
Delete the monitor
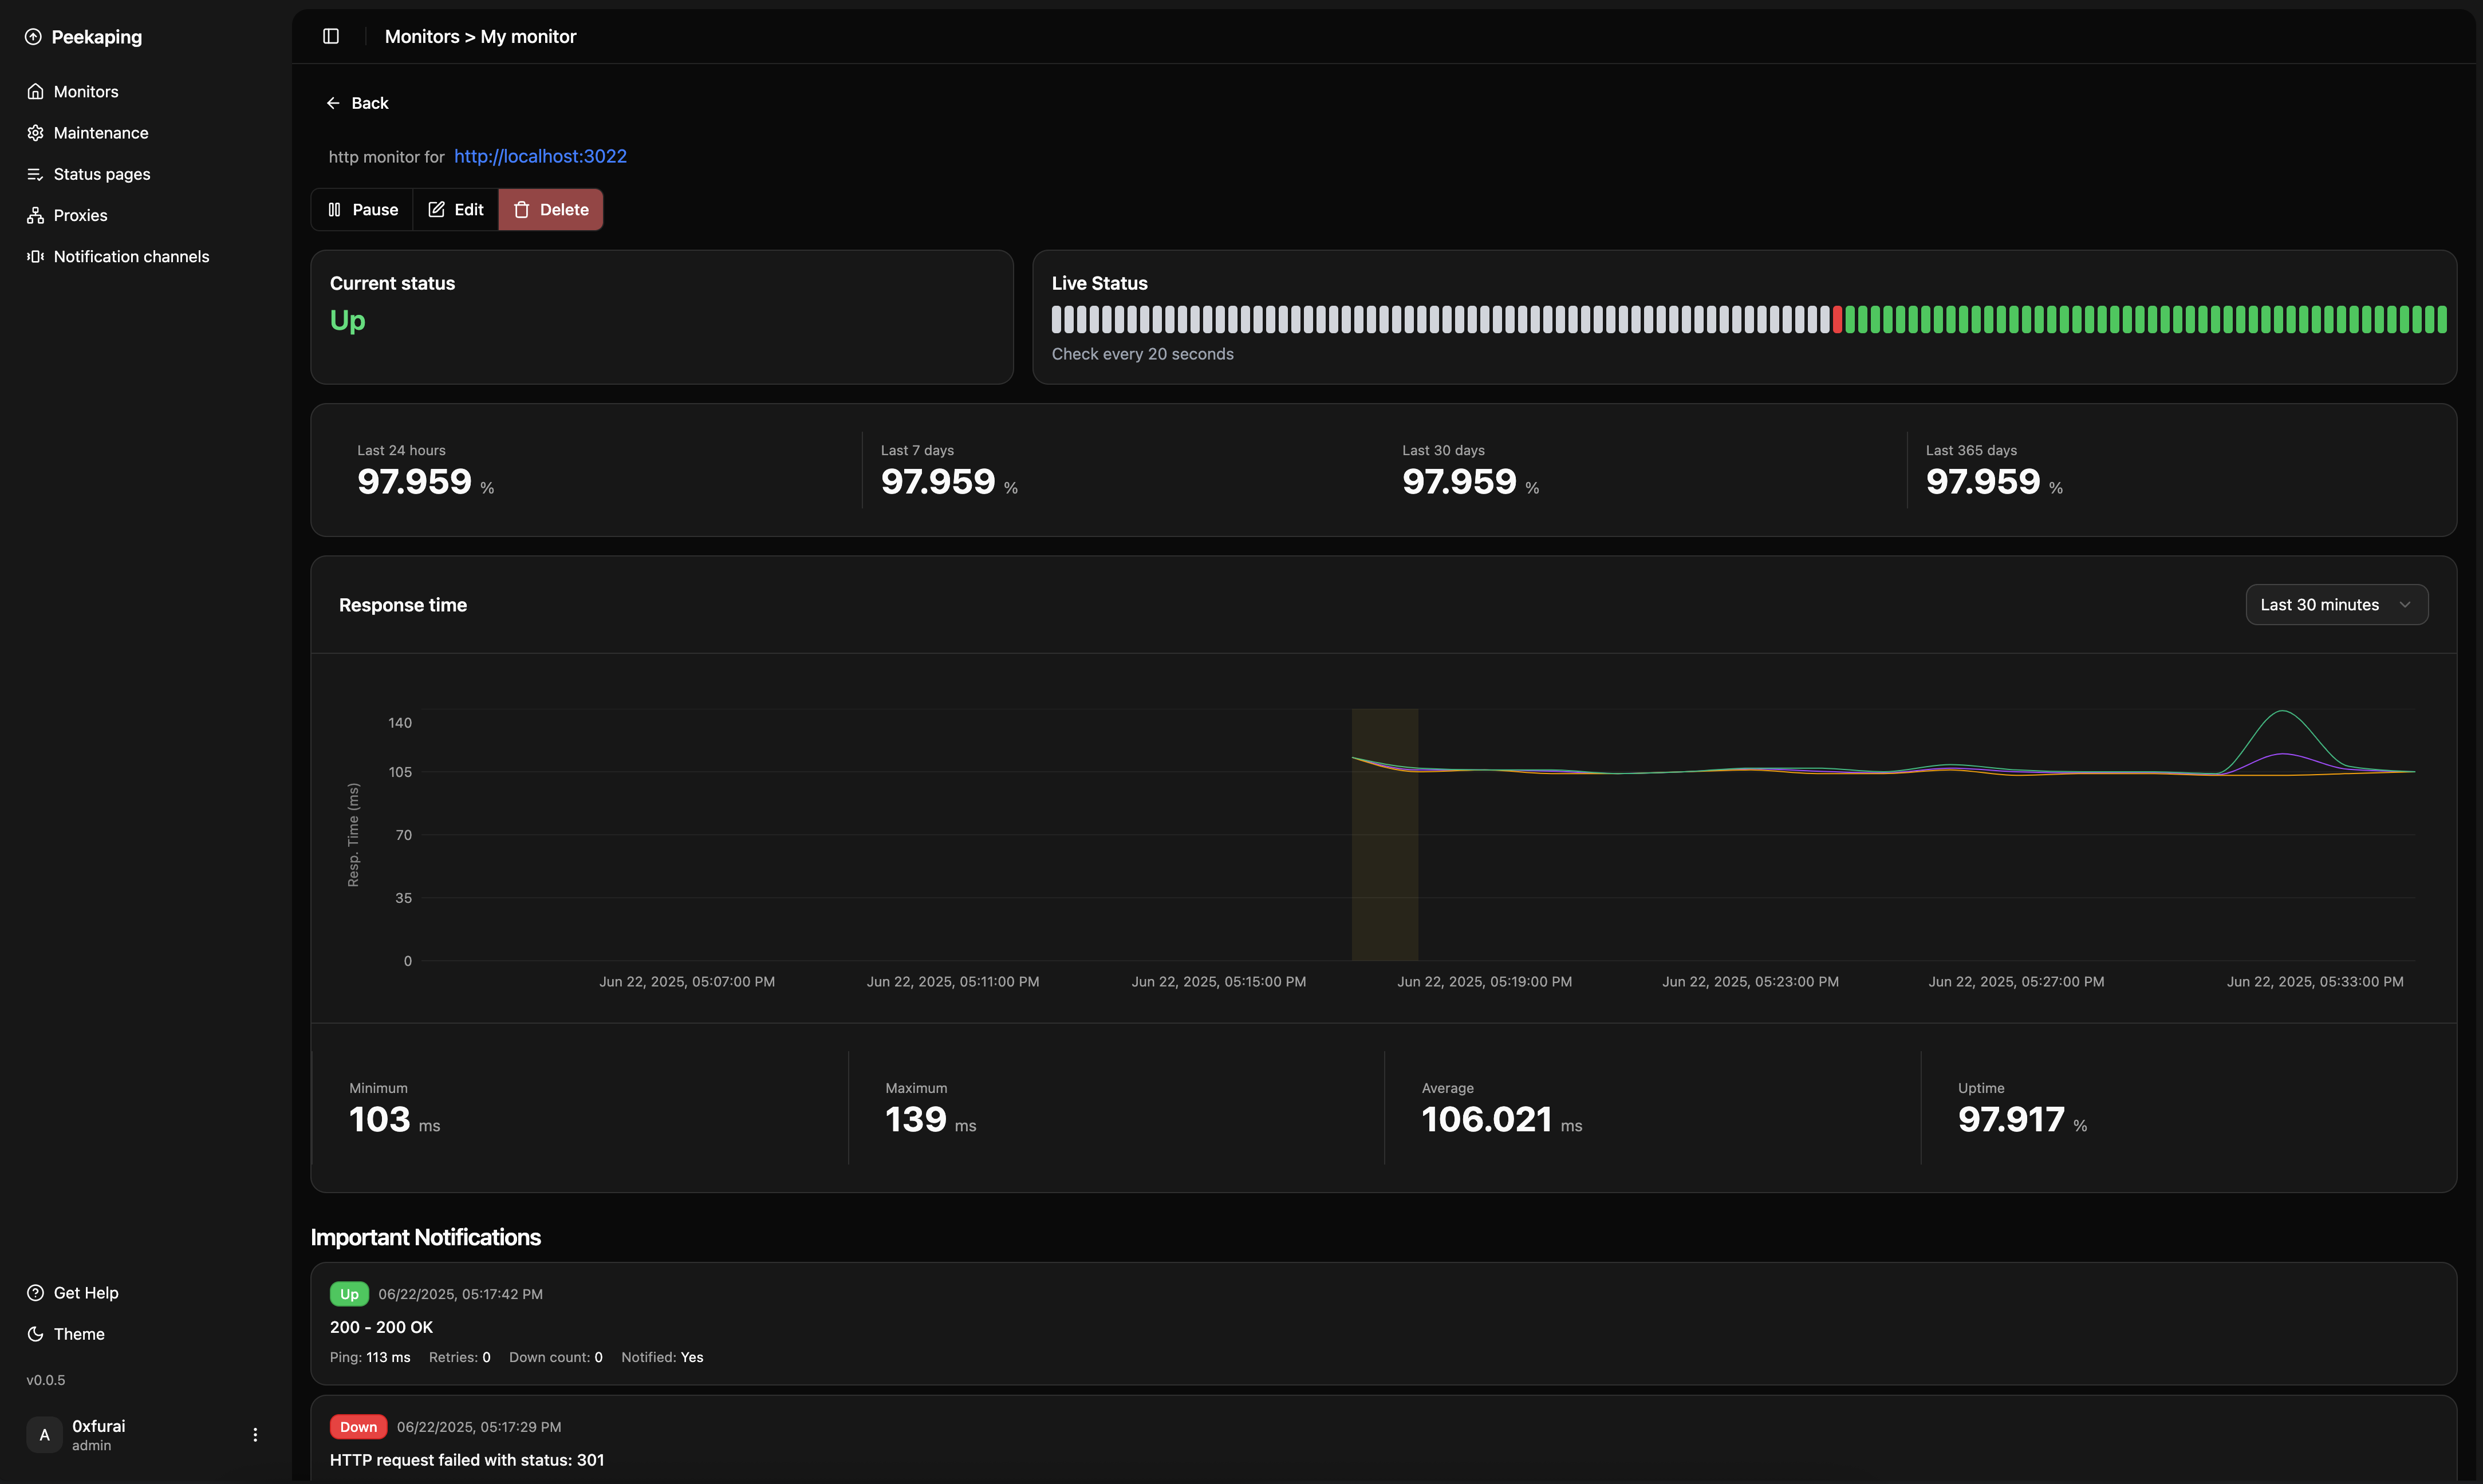[551, 209]
